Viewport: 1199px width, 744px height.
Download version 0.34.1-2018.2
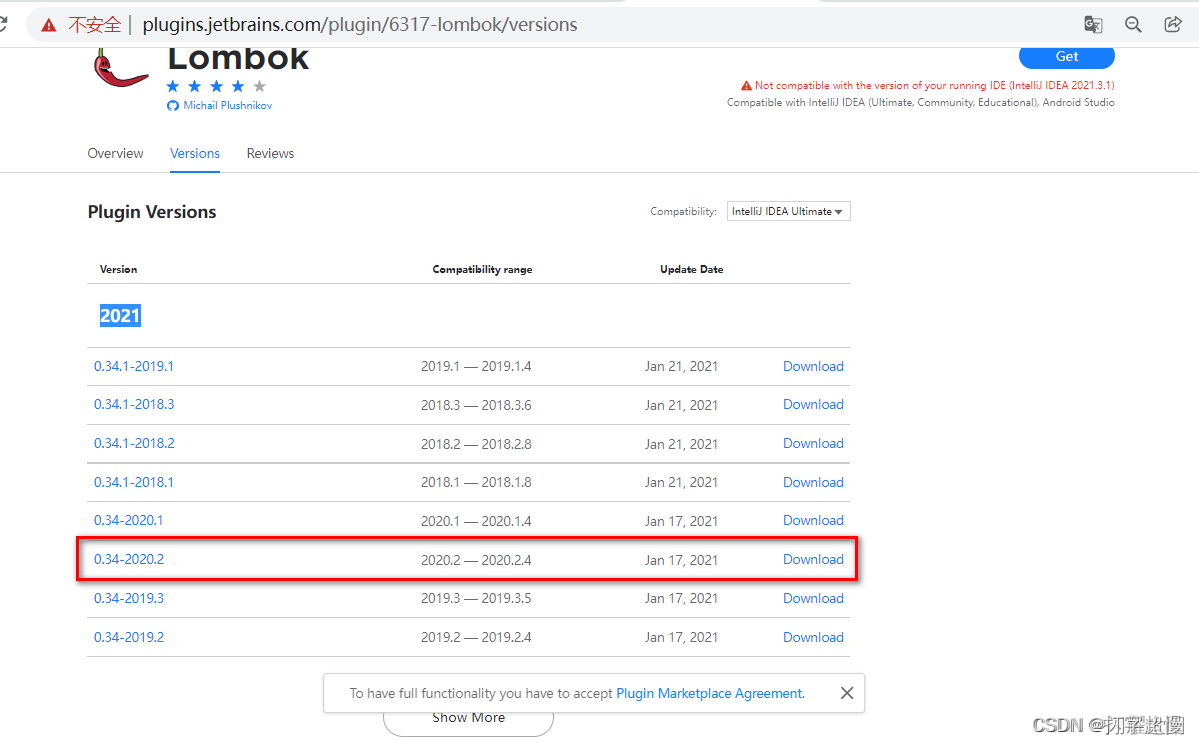click(x=813, y=443)
